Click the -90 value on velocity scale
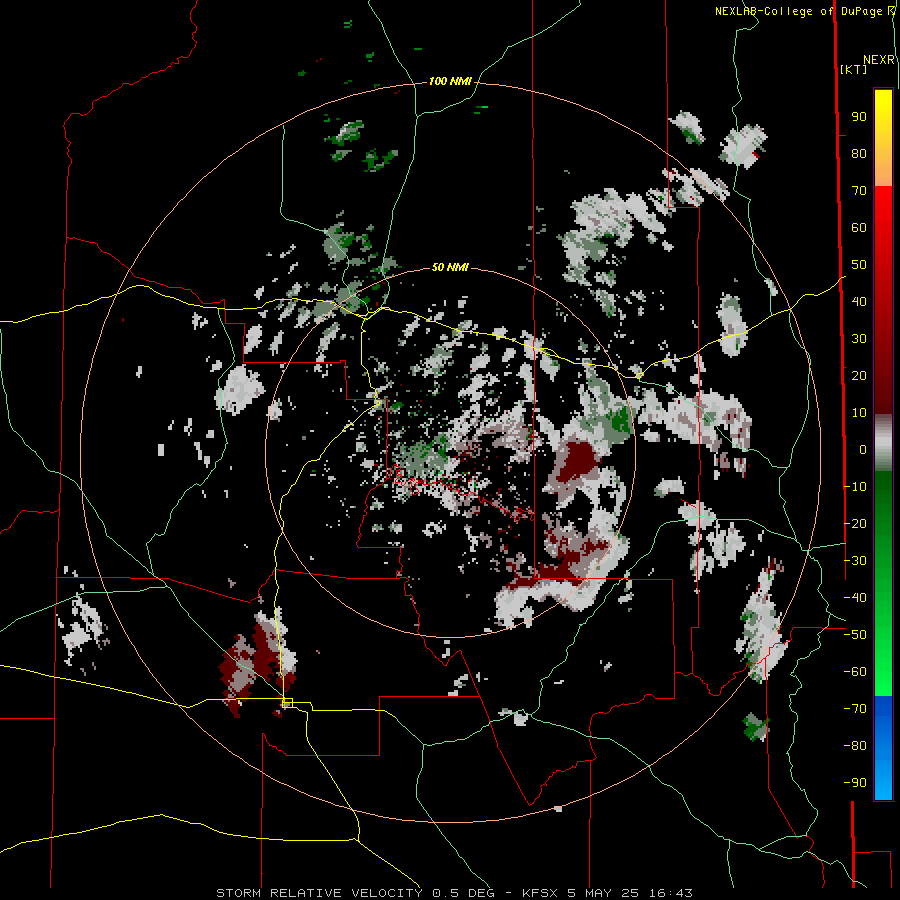 [x=855, y=783]
